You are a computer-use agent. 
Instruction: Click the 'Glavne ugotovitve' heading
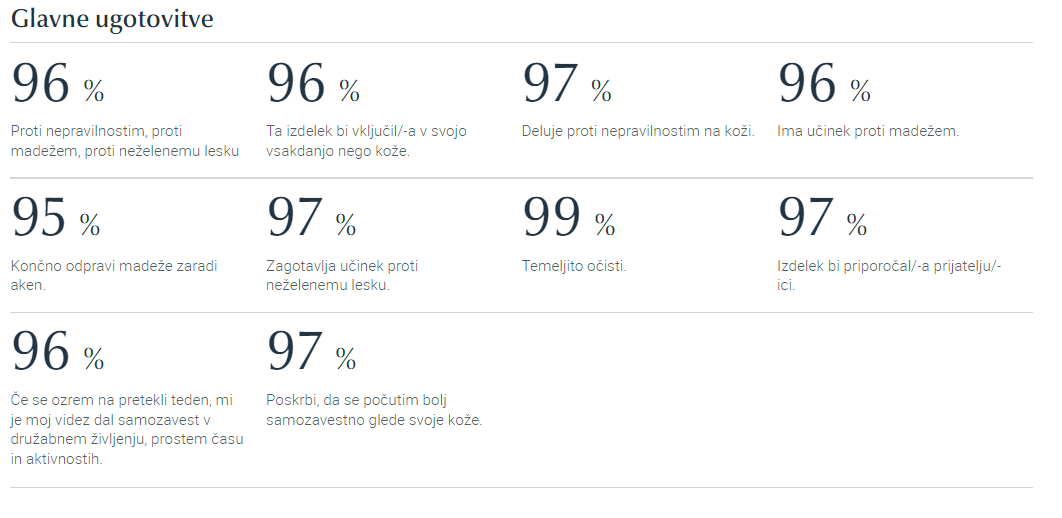(112, 19)
